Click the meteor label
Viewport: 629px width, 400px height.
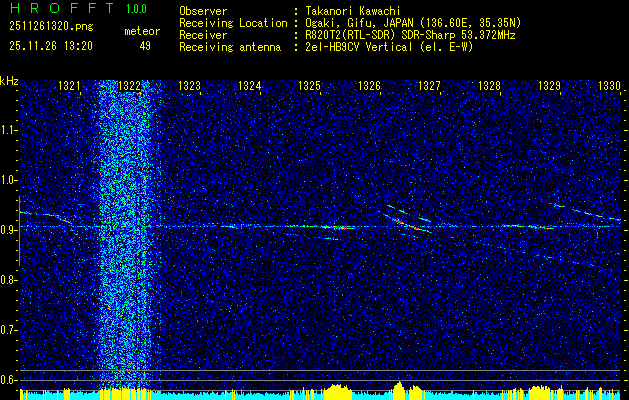[x=142, y=31]
